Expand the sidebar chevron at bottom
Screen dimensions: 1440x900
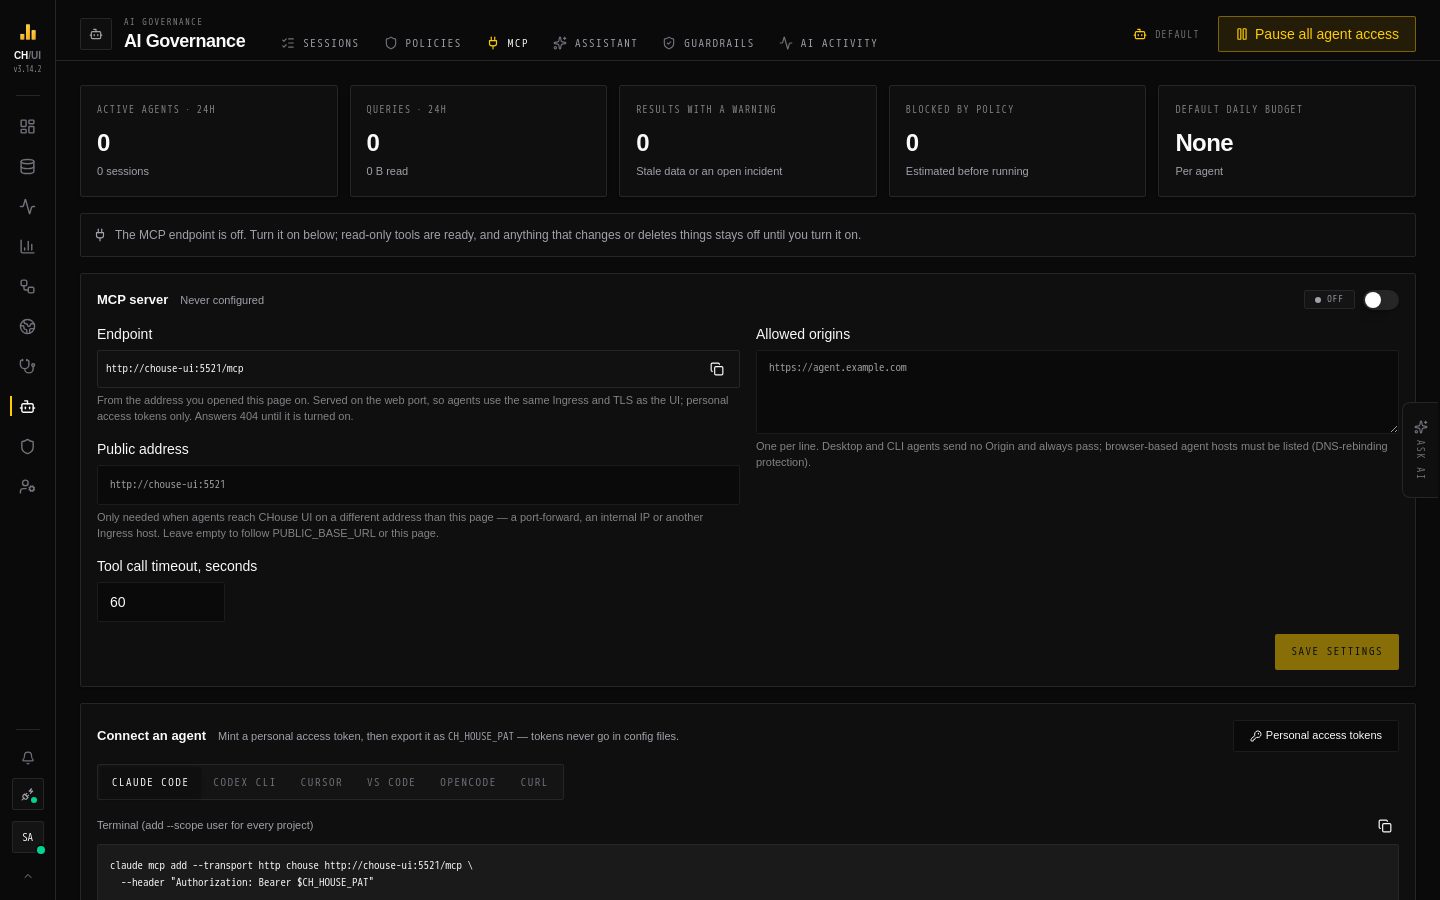pos(28,876)
